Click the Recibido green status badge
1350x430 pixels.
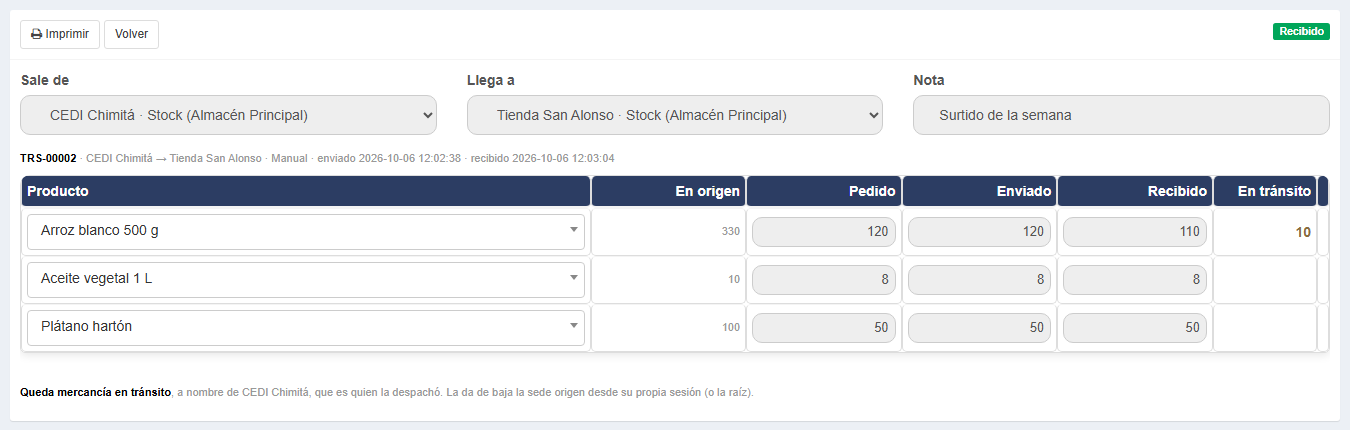coord(1301,31)
